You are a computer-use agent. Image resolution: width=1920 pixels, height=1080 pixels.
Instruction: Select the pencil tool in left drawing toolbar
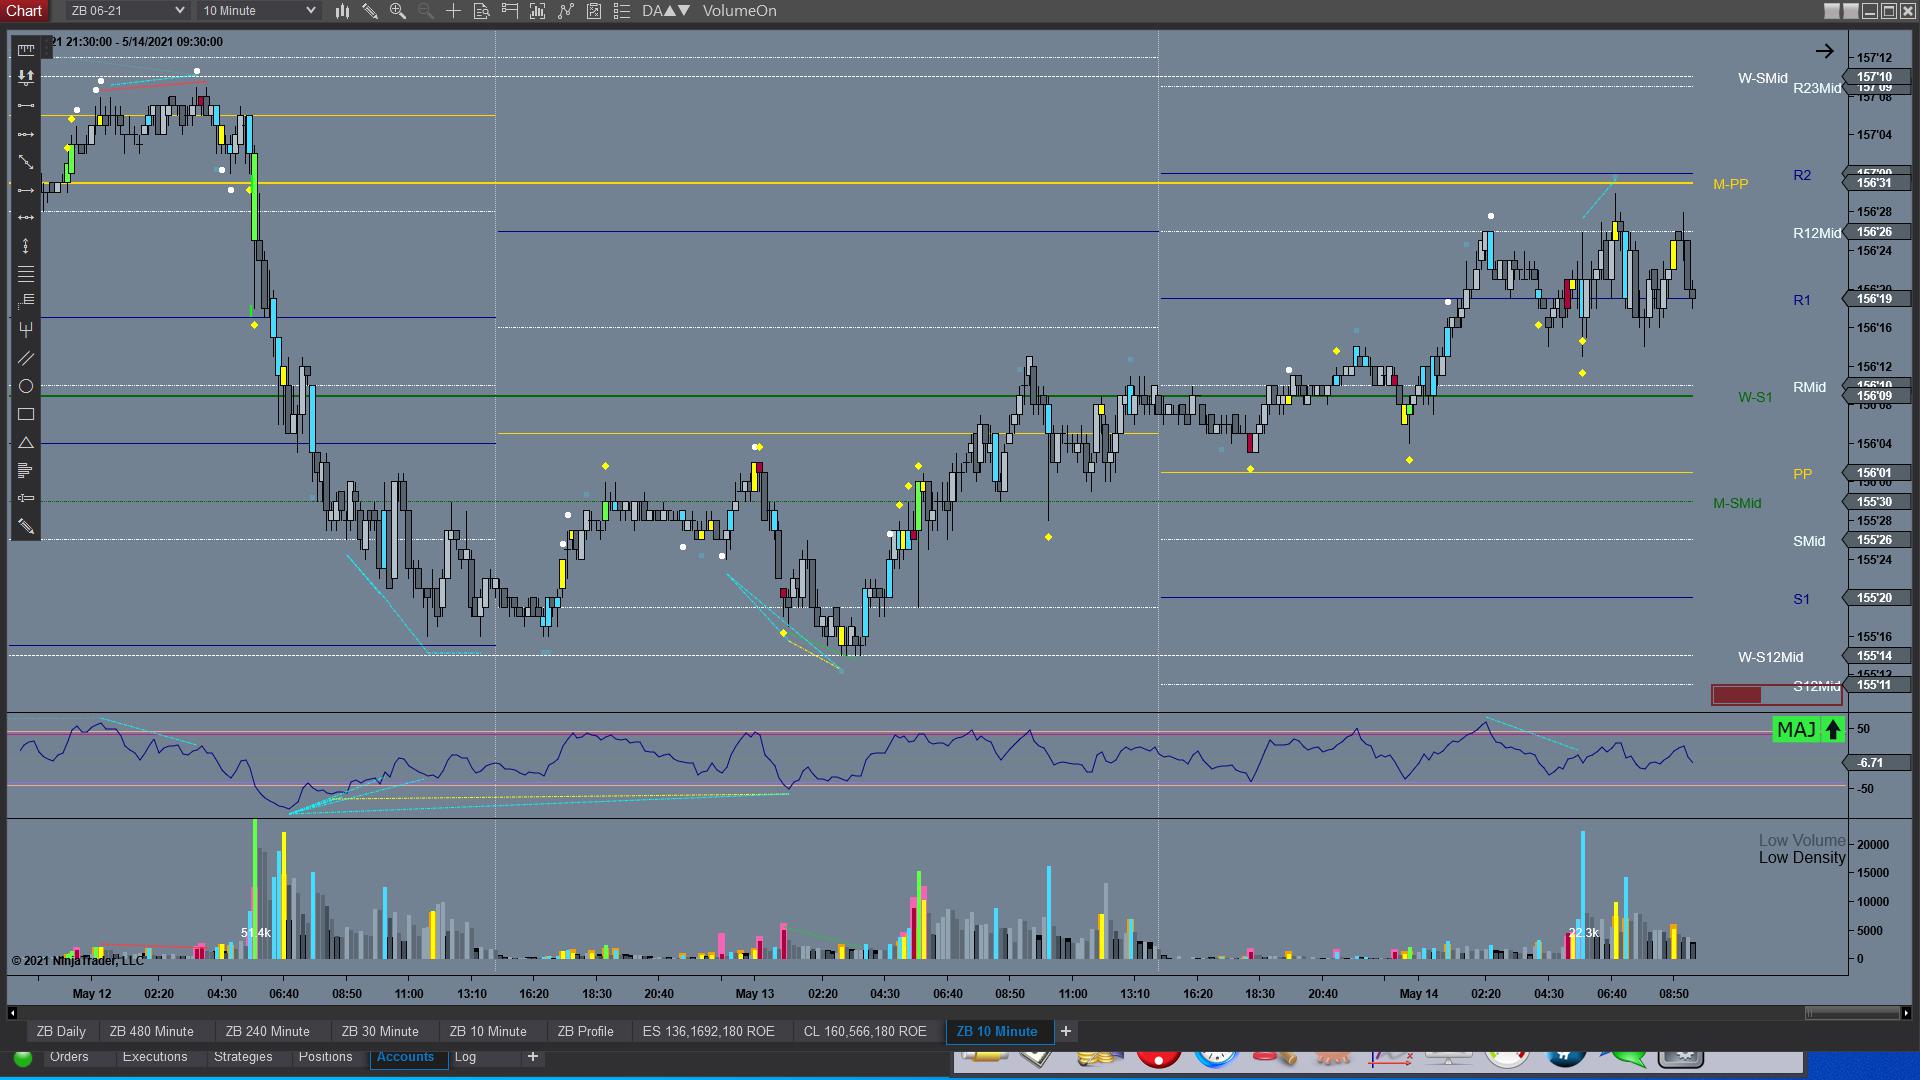pos(26,527)
